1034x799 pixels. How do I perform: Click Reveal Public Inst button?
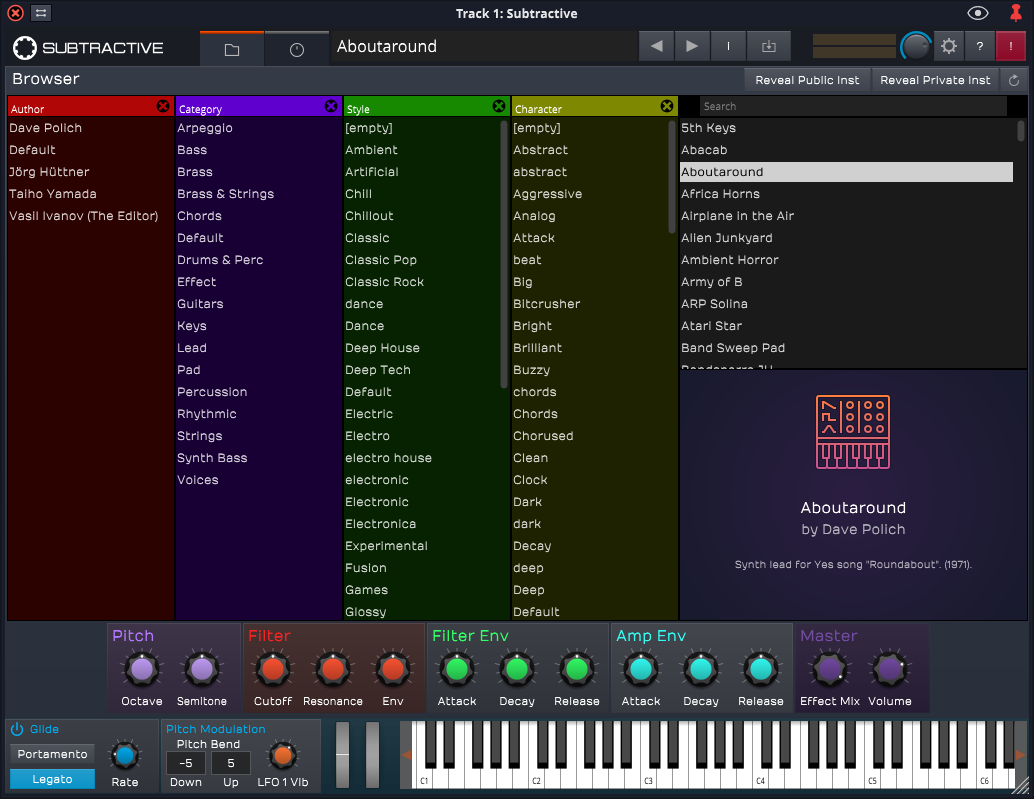[x=807, y=80]
